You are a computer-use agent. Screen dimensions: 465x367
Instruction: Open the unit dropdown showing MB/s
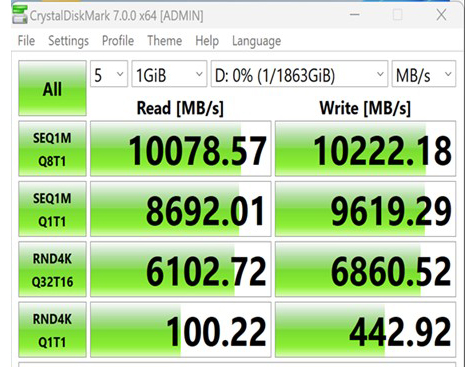[424, 74]
